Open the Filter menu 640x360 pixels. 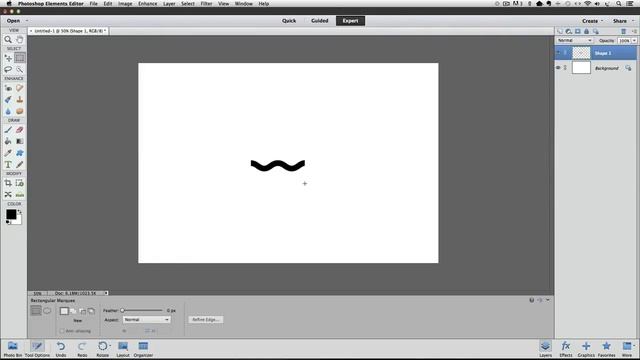click(x=206, y=4)
